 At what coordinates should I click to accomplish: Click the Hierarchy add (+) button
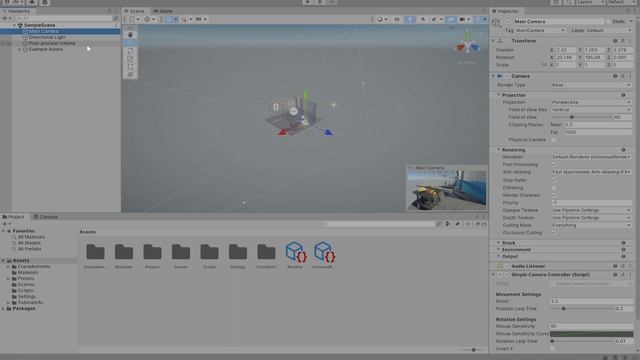4,18
